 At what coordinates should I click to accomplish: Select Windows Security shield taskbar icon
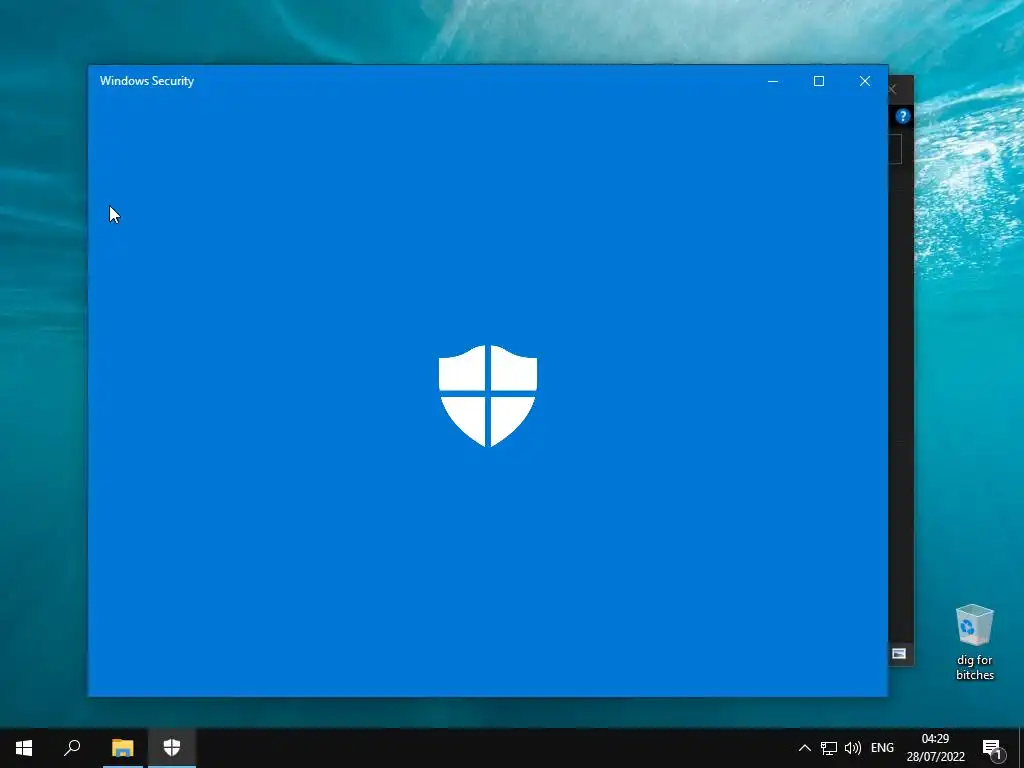click(x=172, y=748)
